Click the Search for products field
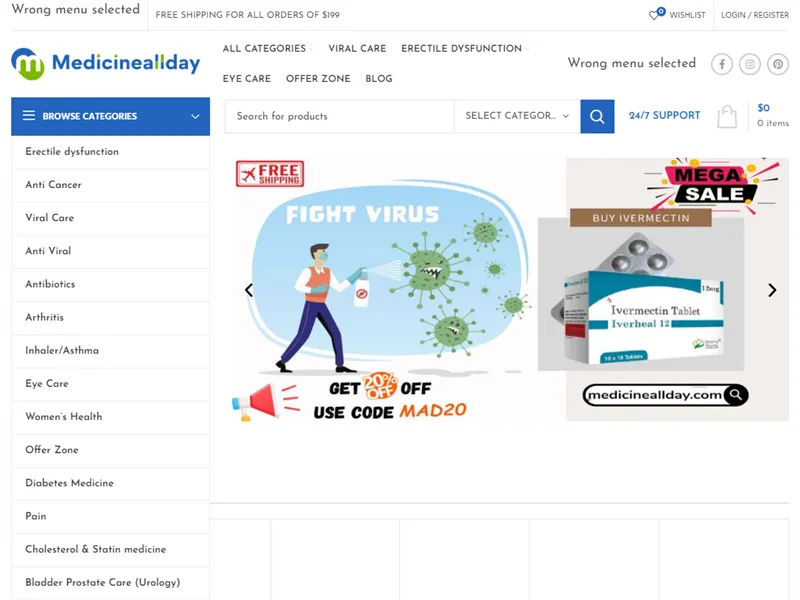This screenshot has height=600, width=800. [340, 116]
